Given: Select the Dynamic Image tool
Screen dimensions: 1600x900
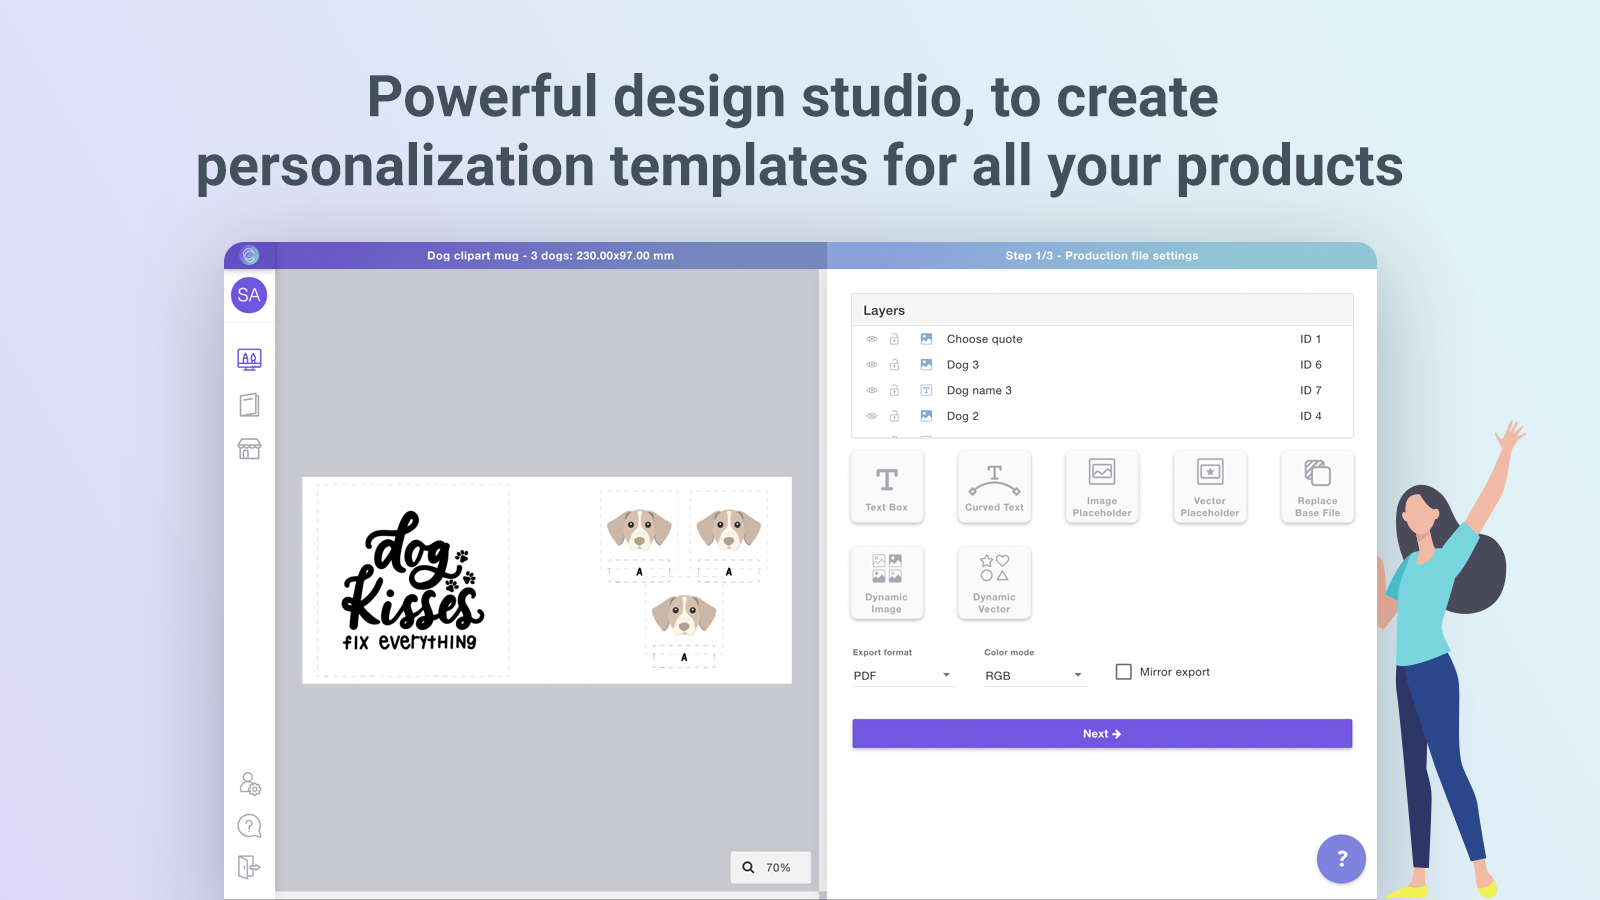Looking at the screenshot, I should 887,583.
